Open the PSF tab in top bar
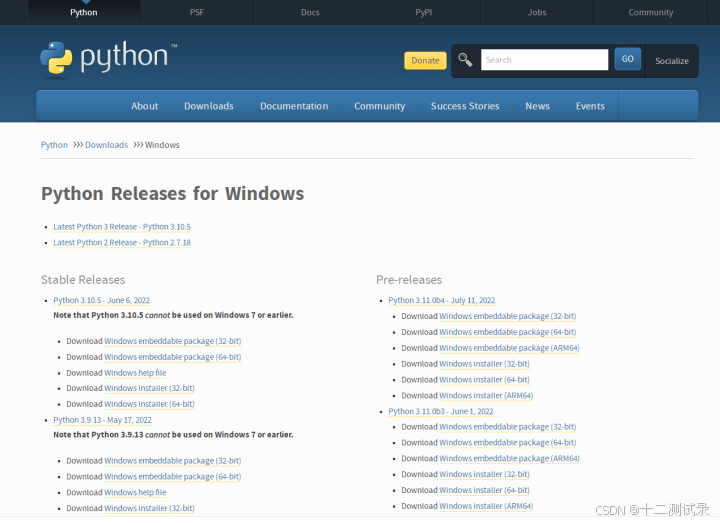The height and width of the screenshot is (523, 720). click(x=197, y=12)
